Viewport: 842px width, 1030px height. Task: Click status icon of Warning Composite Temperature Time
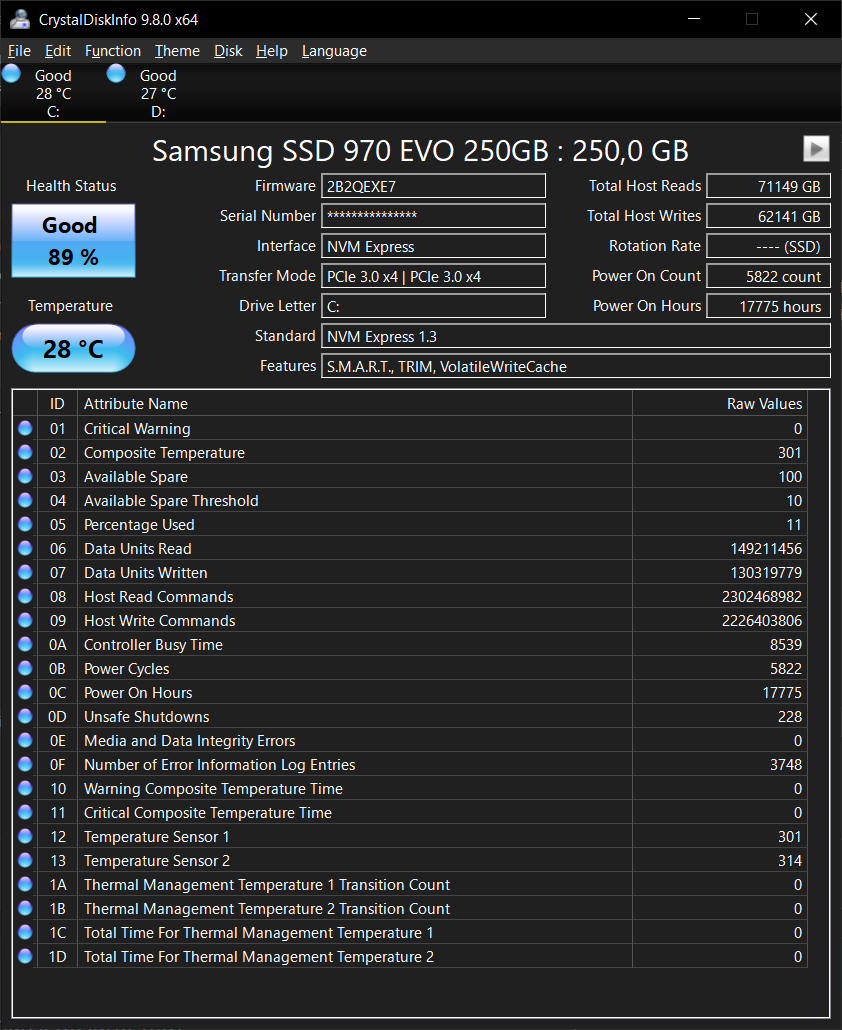tap(25, 788)
